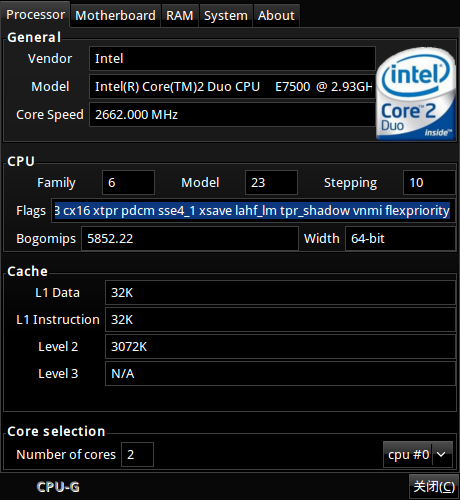Click the Level 2 field 3072K
This screenshot has height=500, width=460.
point(280,347)
